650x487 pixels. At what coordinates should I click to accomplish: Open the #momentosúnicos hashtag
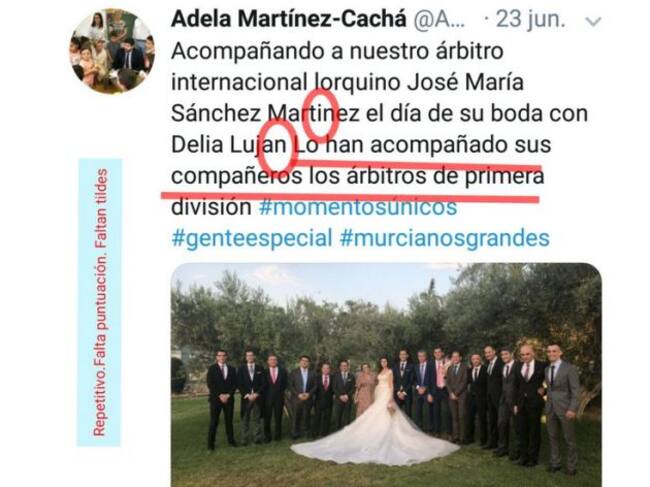358,207
